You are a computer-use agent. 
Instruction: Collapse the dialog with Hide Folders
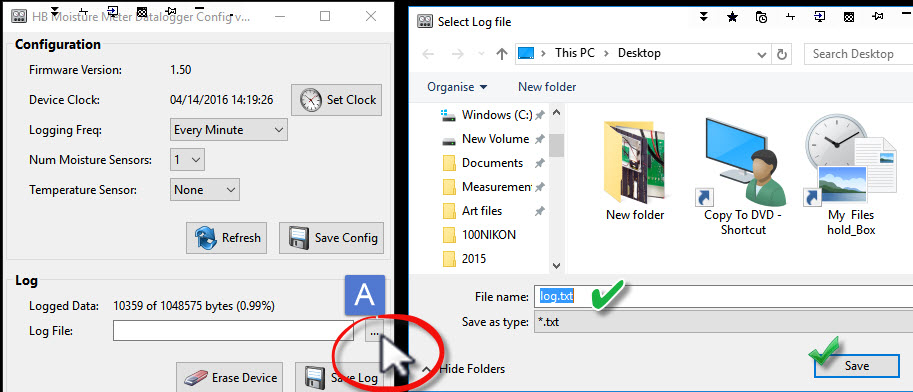click(x=463, y=369)
